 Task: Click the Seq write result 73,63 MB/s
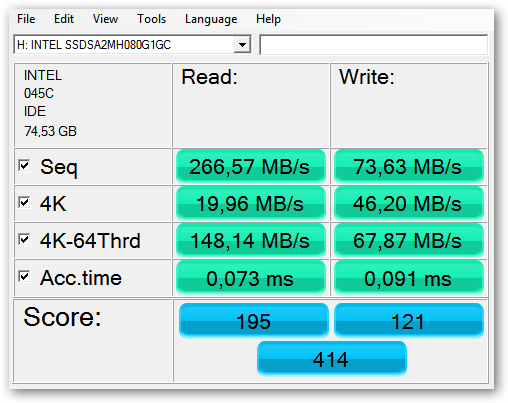coord(409,166)
